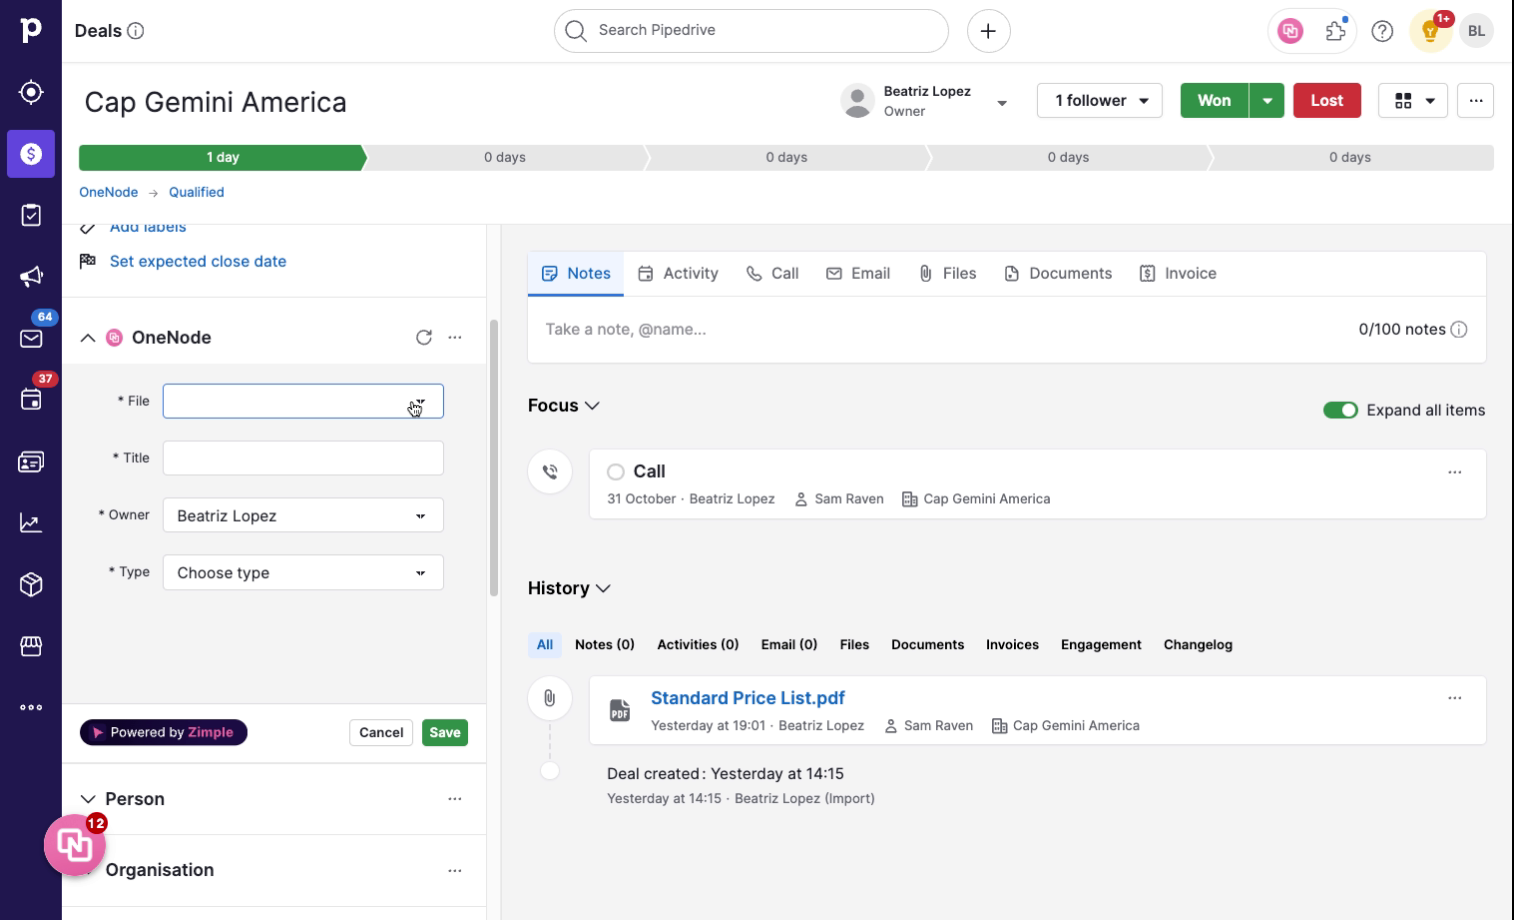Switch to Activity tab
The height and width of the screenshot is (920, 1514).
coord(678,273)
